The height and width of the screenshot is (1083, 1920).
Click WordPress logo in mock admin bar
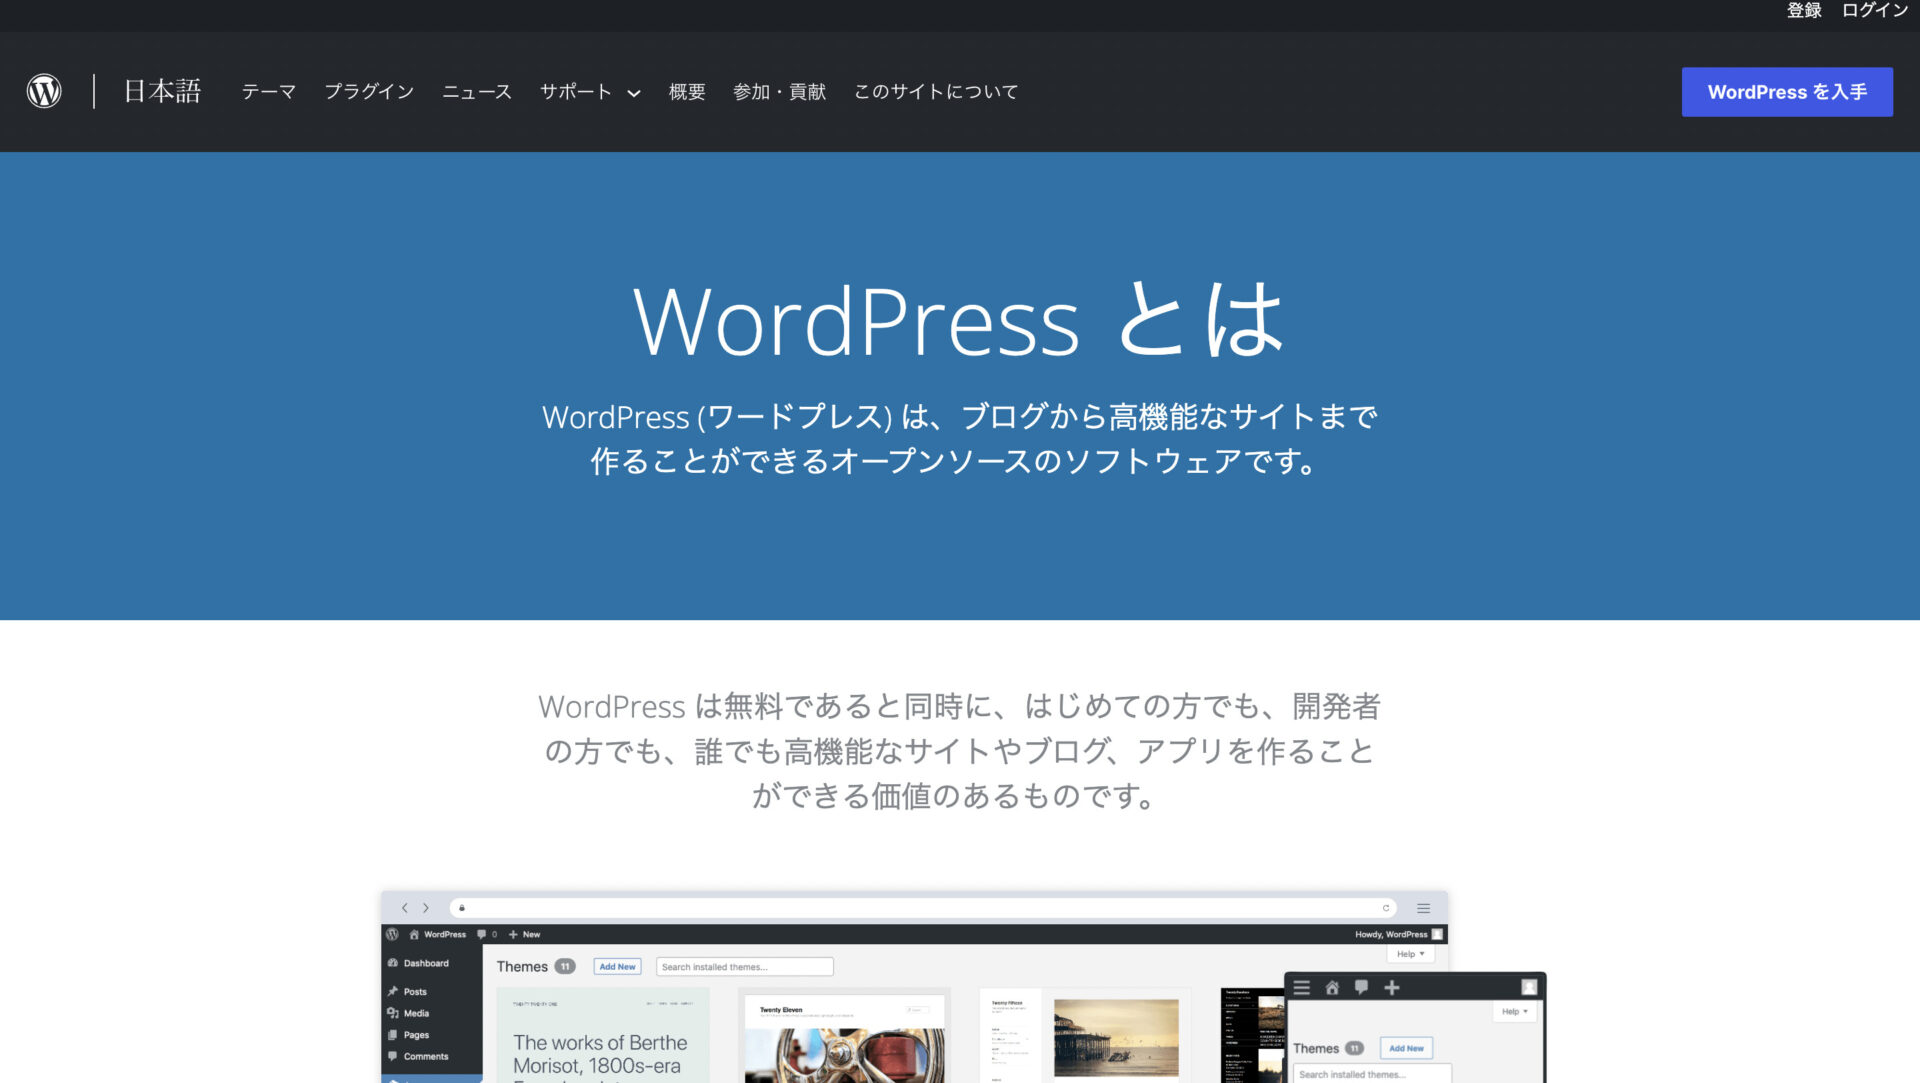pyautogui.click(x=393, y=934)
